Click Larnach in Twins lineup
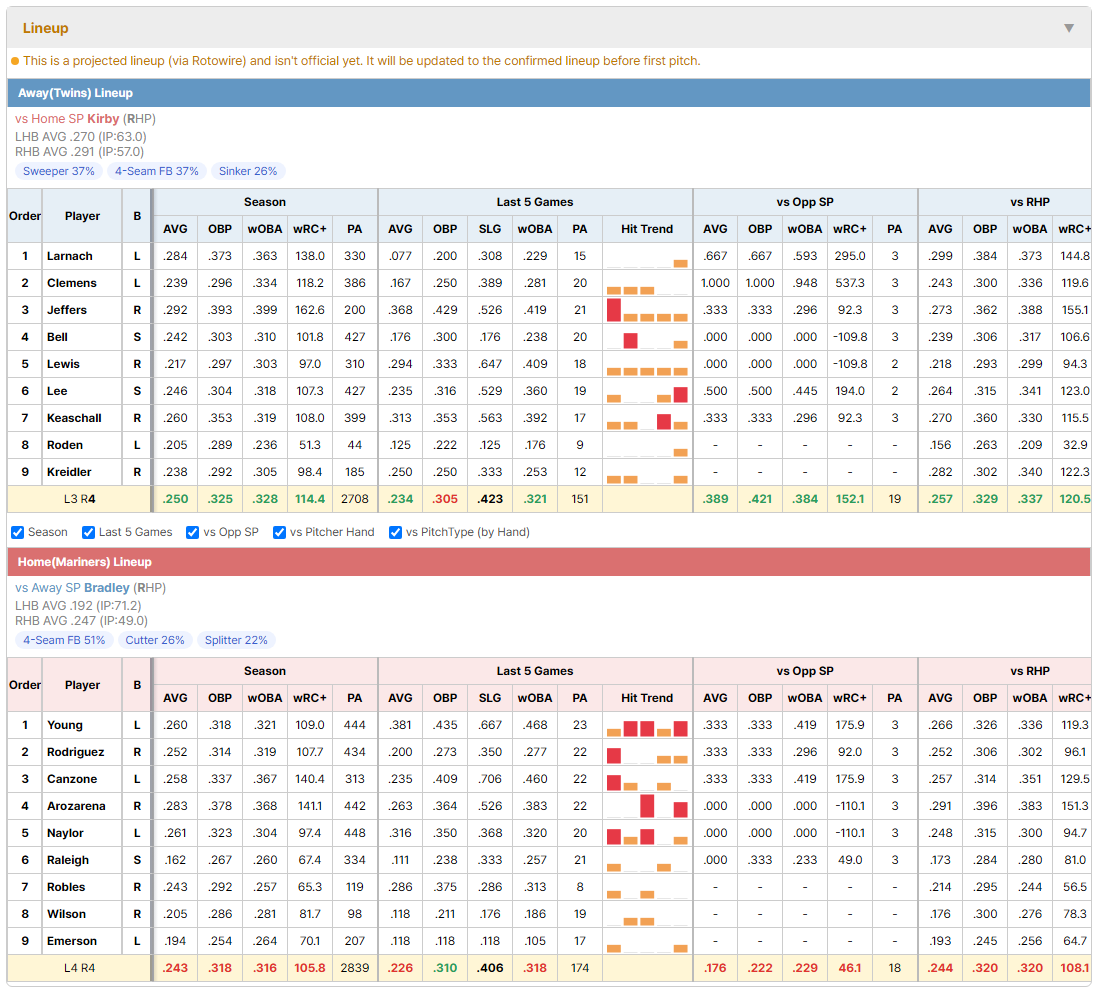The image size is (1098, 993). tap(69, 256)
